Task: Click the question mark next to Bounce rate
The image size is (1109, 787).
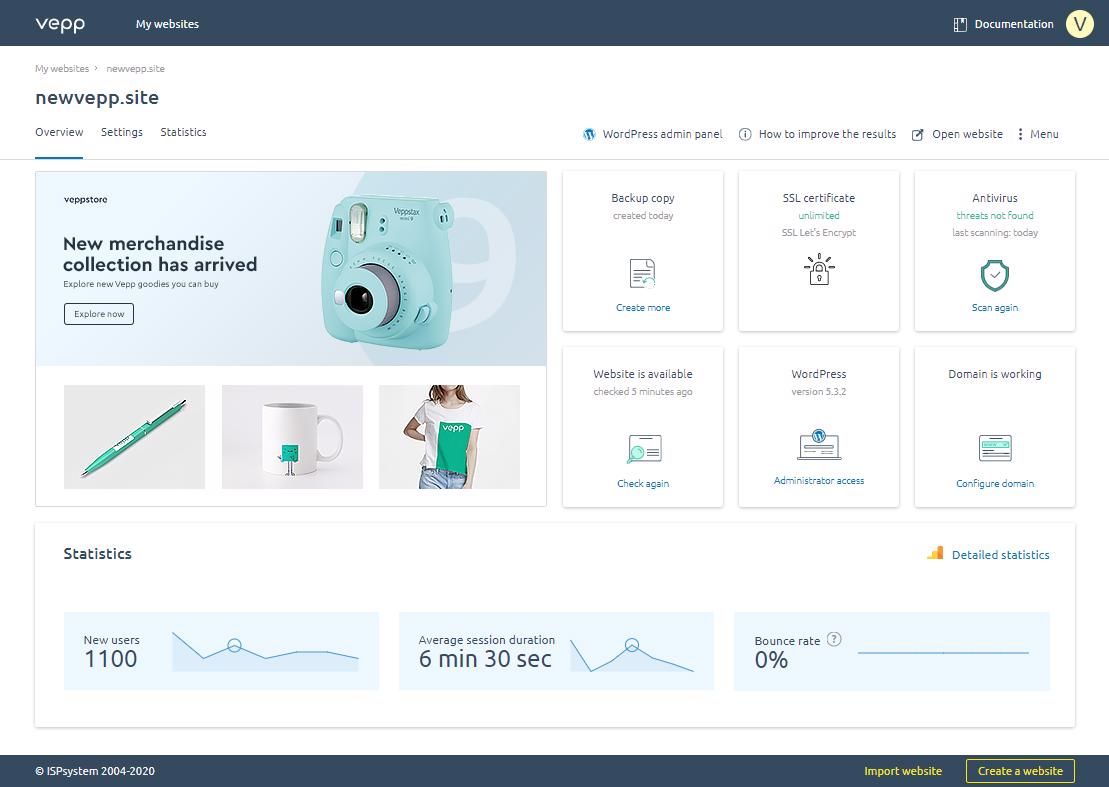Action: (x=834, y=639)
